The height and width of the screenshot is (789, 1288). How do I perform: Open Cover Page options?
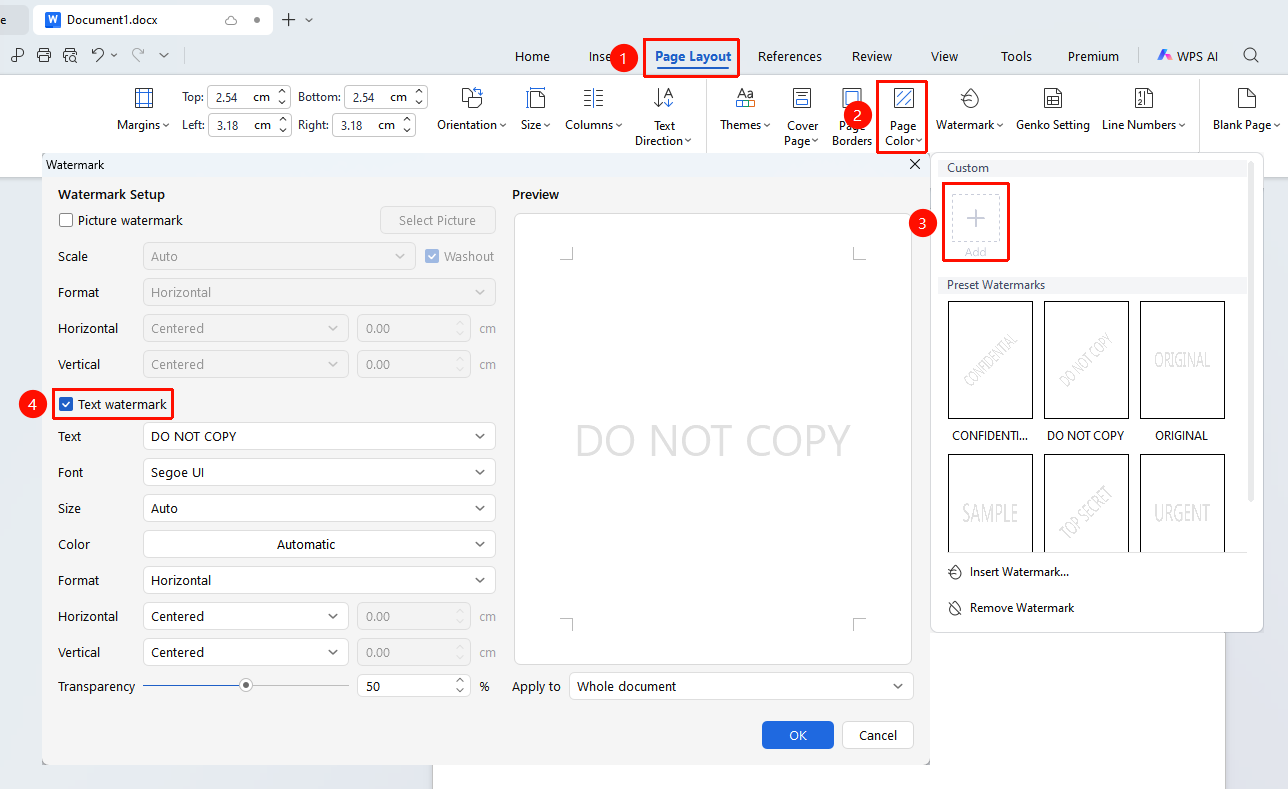802,117
